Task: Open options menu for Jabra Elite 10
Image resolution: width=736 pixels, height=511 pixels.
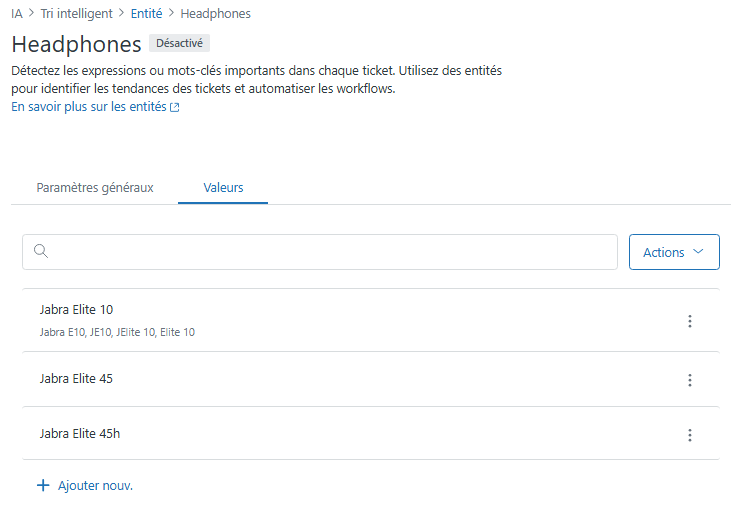Action: tap(690, 321)
